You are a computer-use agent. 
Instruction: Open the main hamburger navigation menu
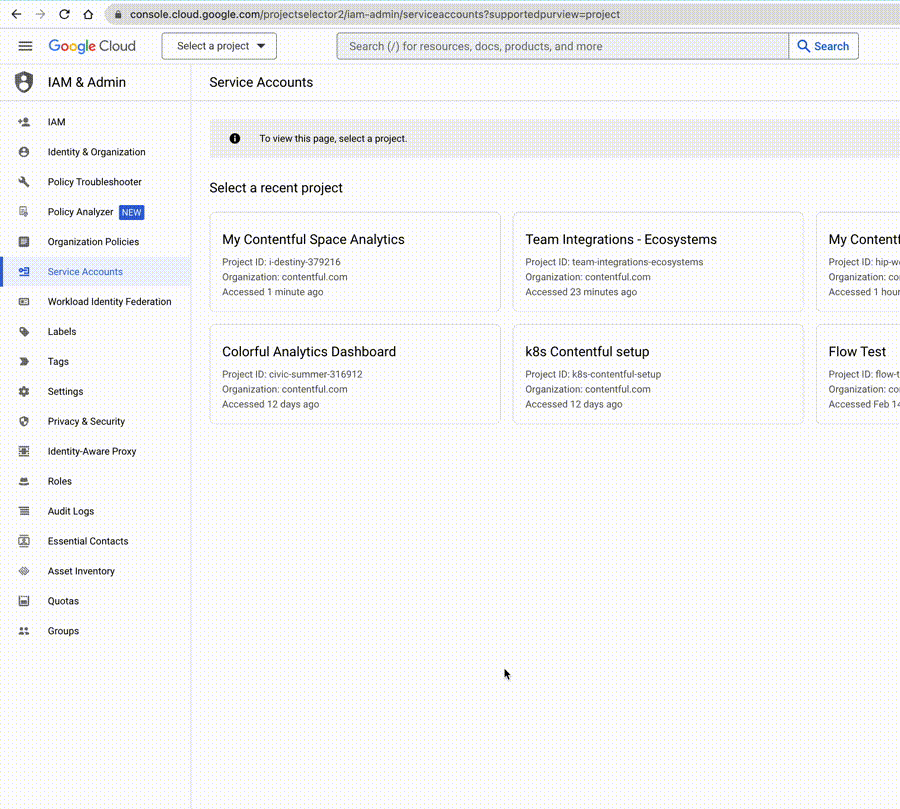25,46
